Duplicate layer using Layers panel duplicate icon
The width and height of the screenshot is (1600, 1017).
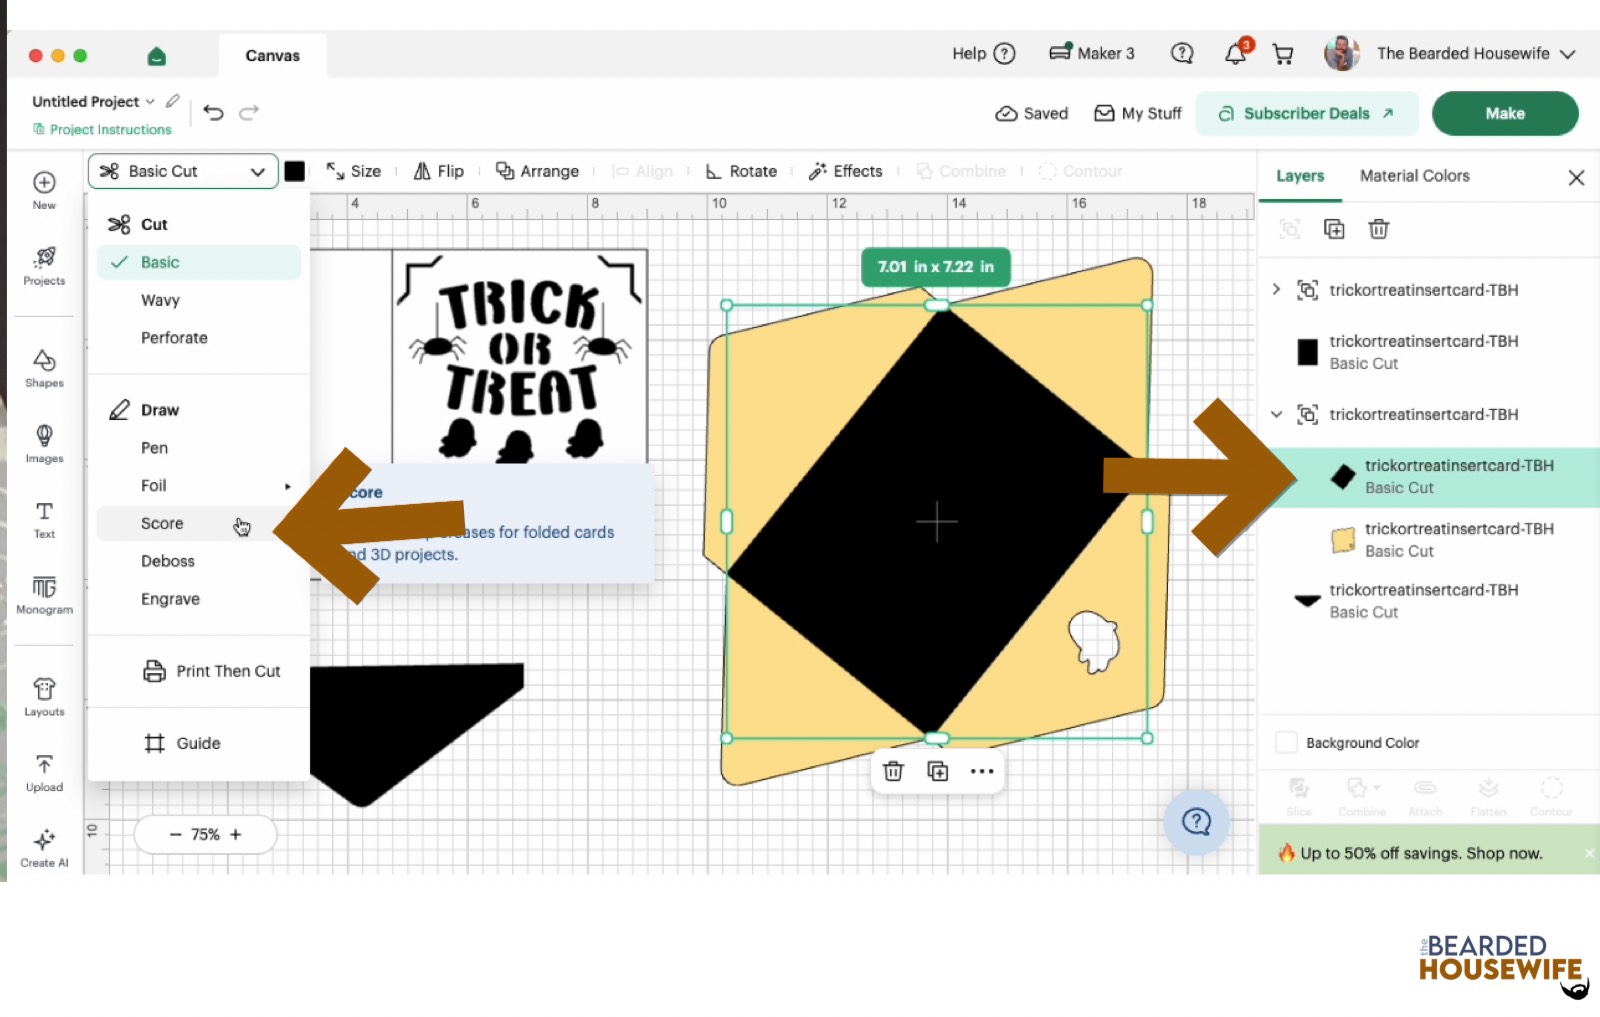coord(1334,229)
